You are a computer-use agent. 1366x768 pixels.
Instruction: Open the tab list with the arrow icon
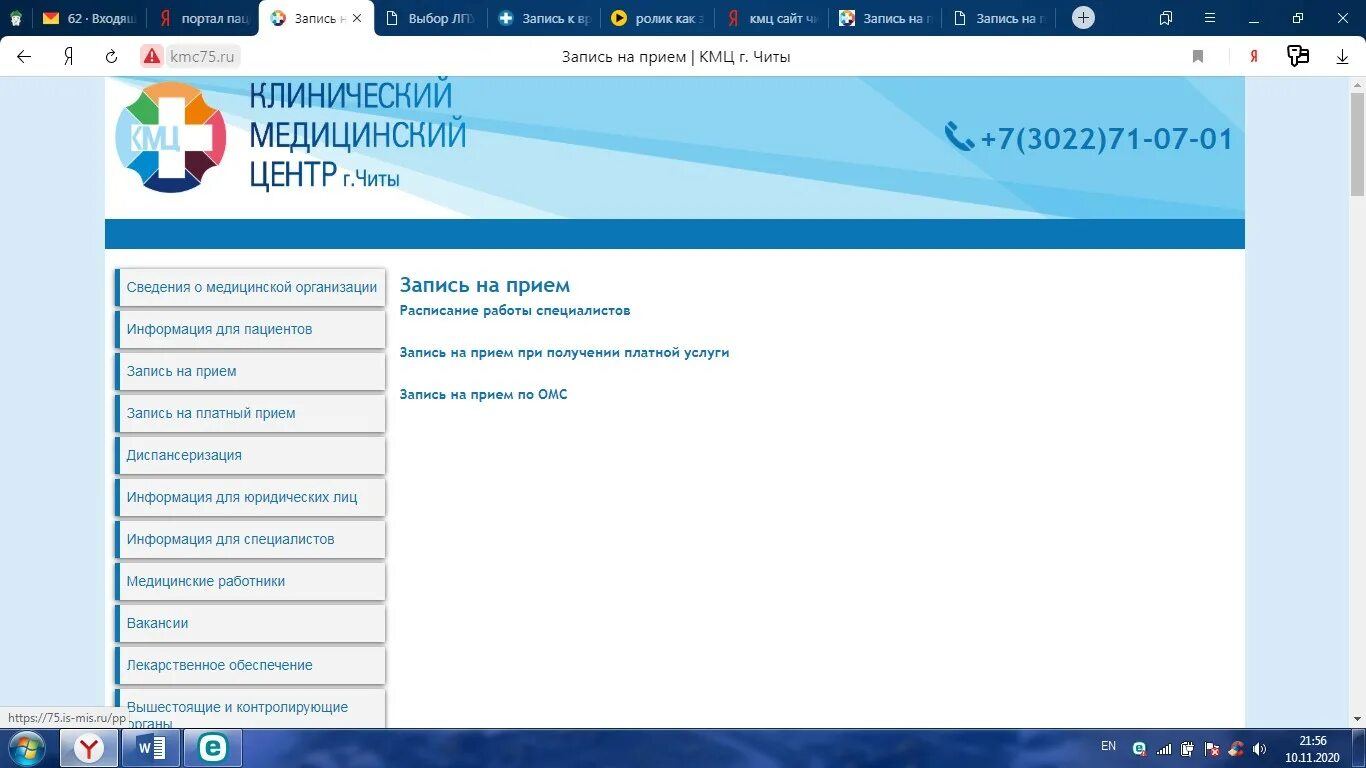coord(1164,17)
